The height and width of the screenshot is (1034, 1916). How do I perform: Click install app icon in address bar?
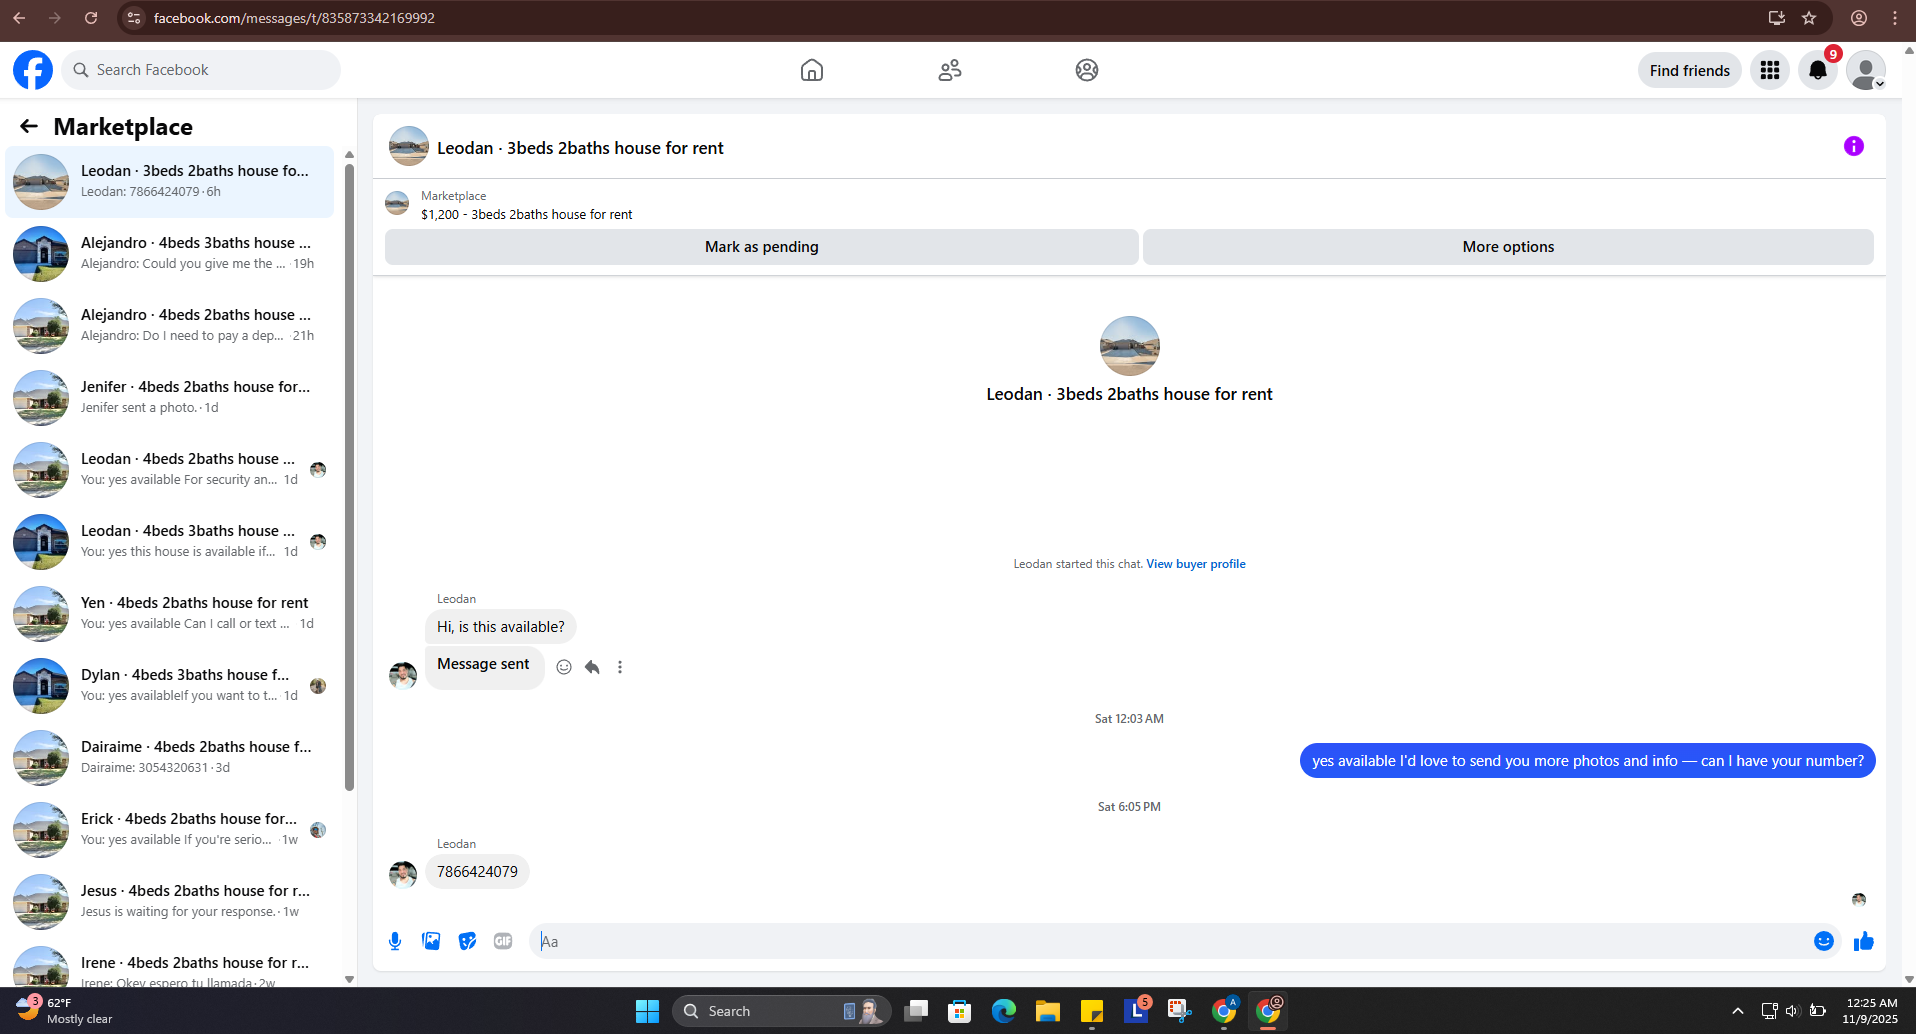(1777, 18)
